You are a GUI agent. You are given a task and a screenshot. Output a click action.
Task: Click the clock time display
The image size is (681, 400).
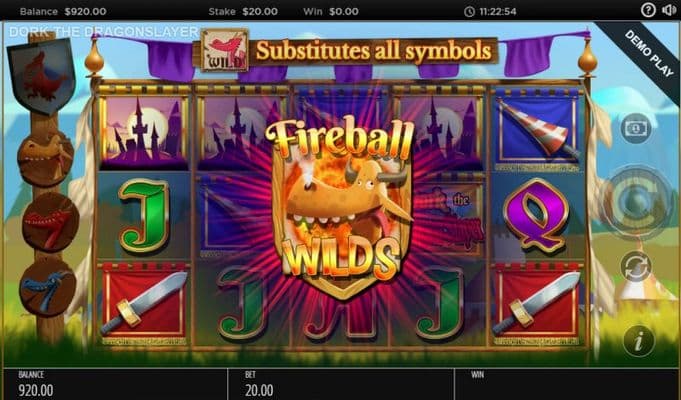pos(490,12)
